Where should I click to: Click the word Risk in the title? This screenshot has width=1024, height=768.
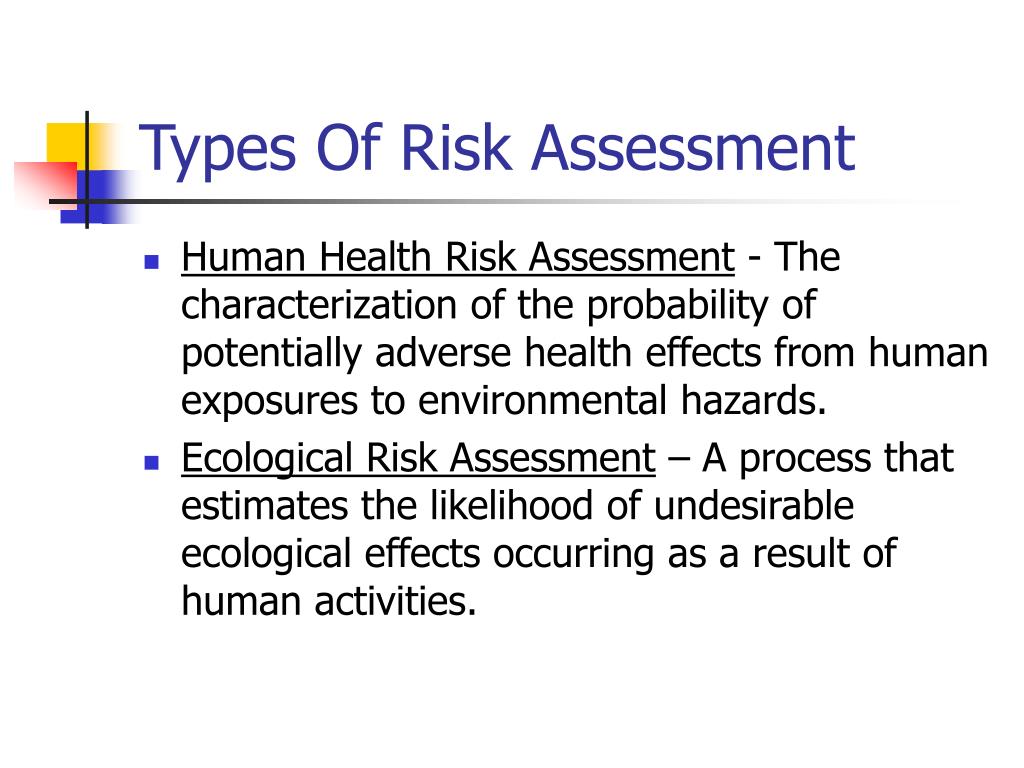455,149
